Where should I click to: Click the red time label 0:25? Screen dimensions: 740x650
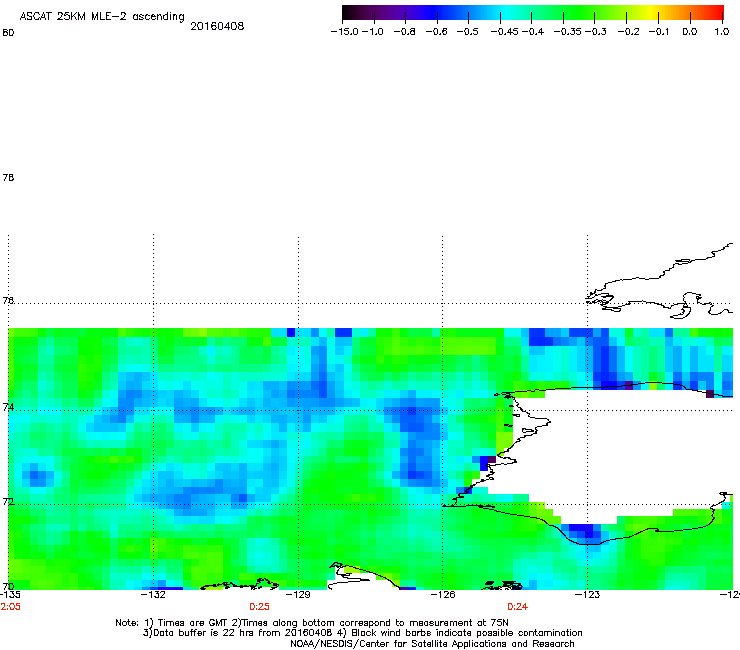[x=260, y=607]
